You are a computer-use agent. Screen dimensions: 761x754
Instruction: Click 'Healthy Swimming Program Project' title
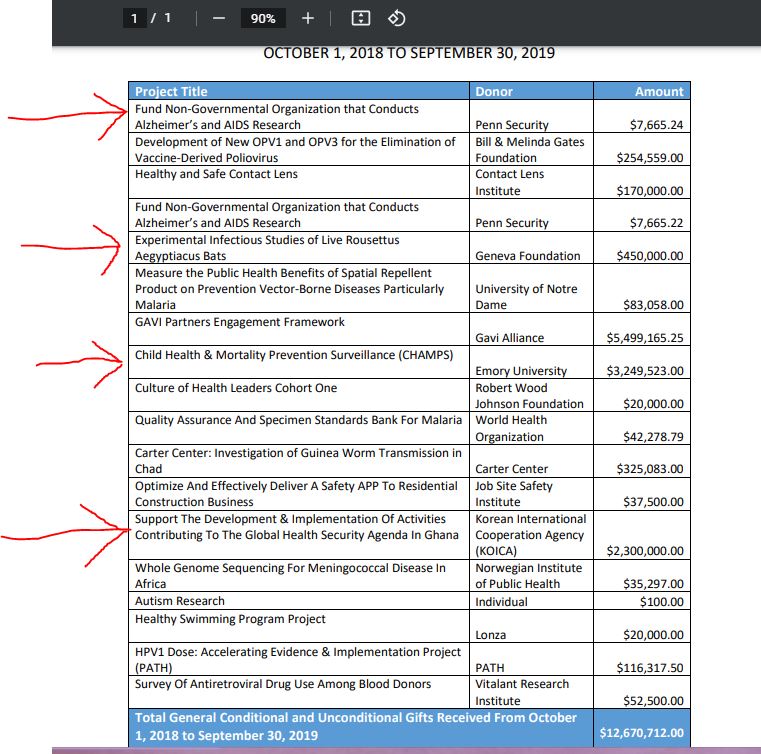[230, 619]
